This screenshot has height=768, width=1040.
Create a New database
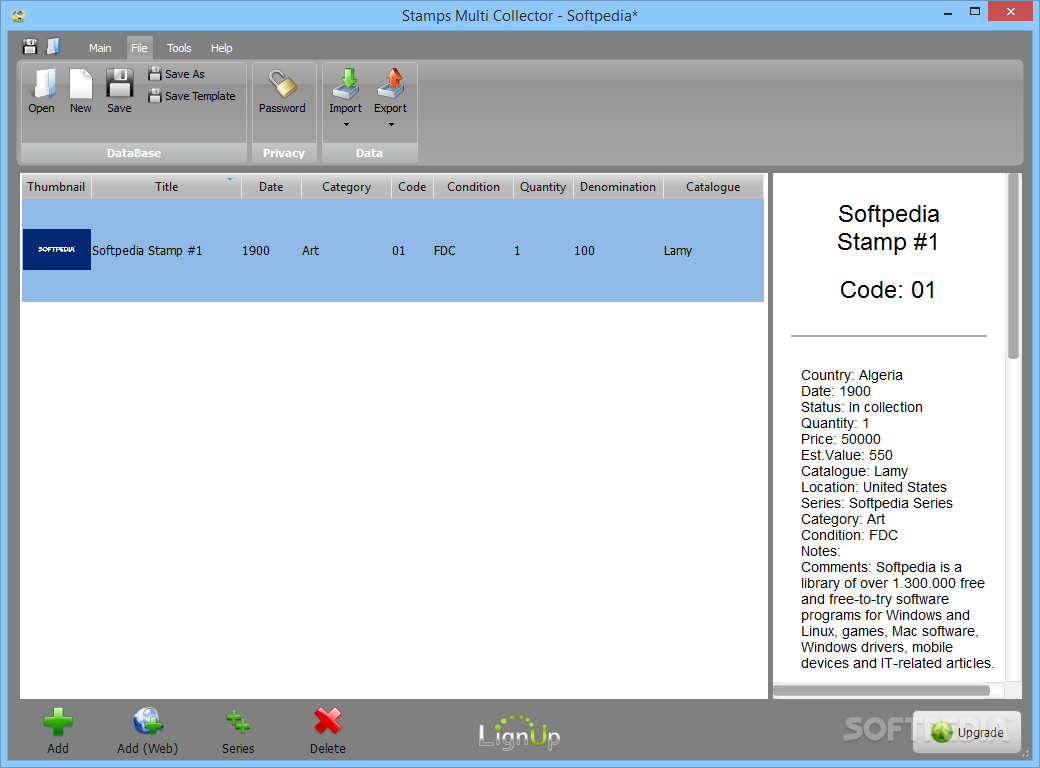tap(81, 91)
